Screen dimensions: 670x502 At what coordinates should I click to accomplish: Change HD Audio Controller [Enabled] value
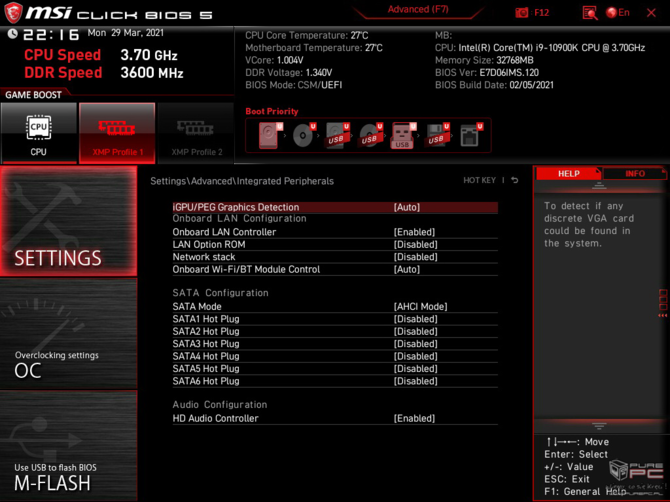tap(414, 418)
